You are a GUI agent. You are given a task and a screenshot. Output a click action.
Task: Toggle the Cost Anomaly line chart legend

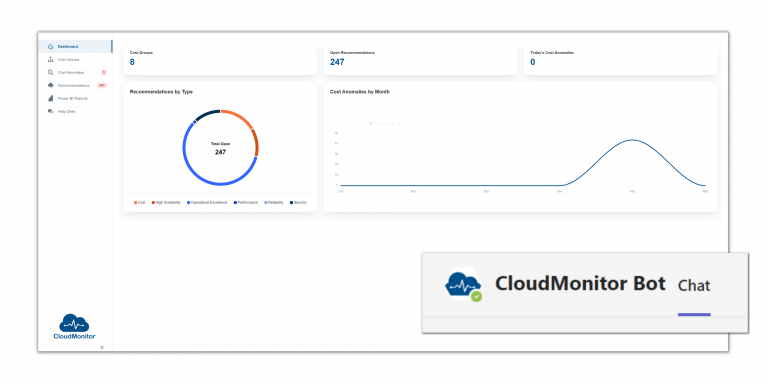(385, 123)
